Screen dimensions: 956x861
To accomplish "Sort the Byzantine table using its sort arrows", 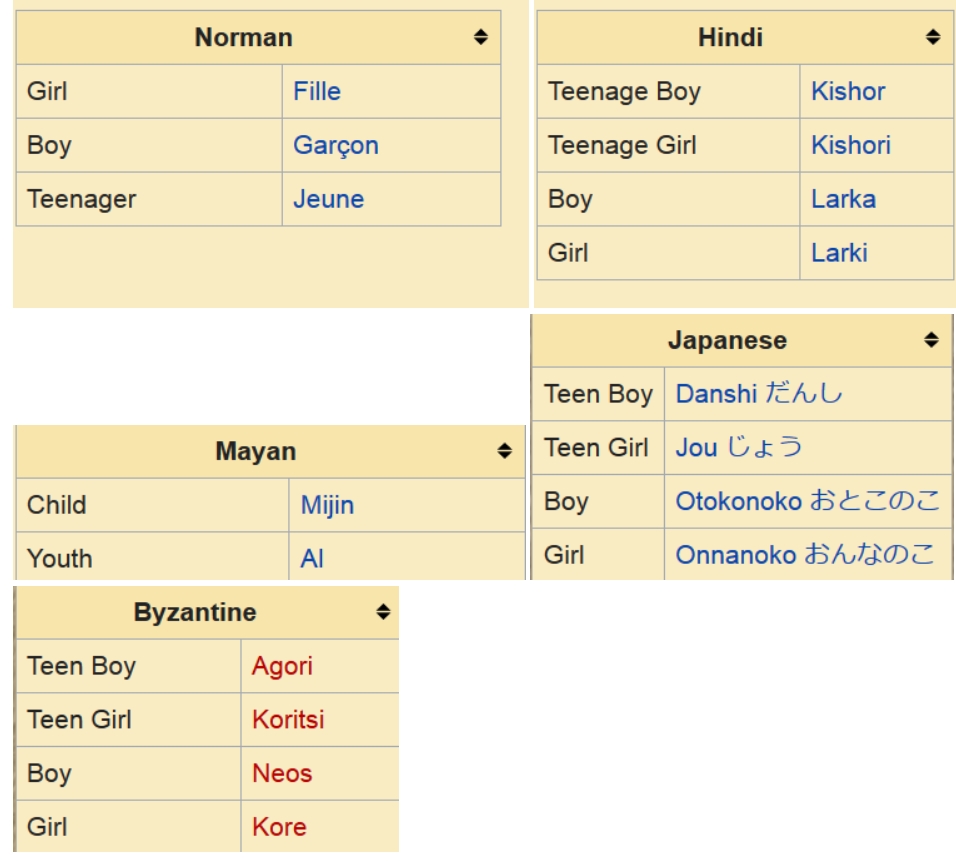I will [383, 612].
